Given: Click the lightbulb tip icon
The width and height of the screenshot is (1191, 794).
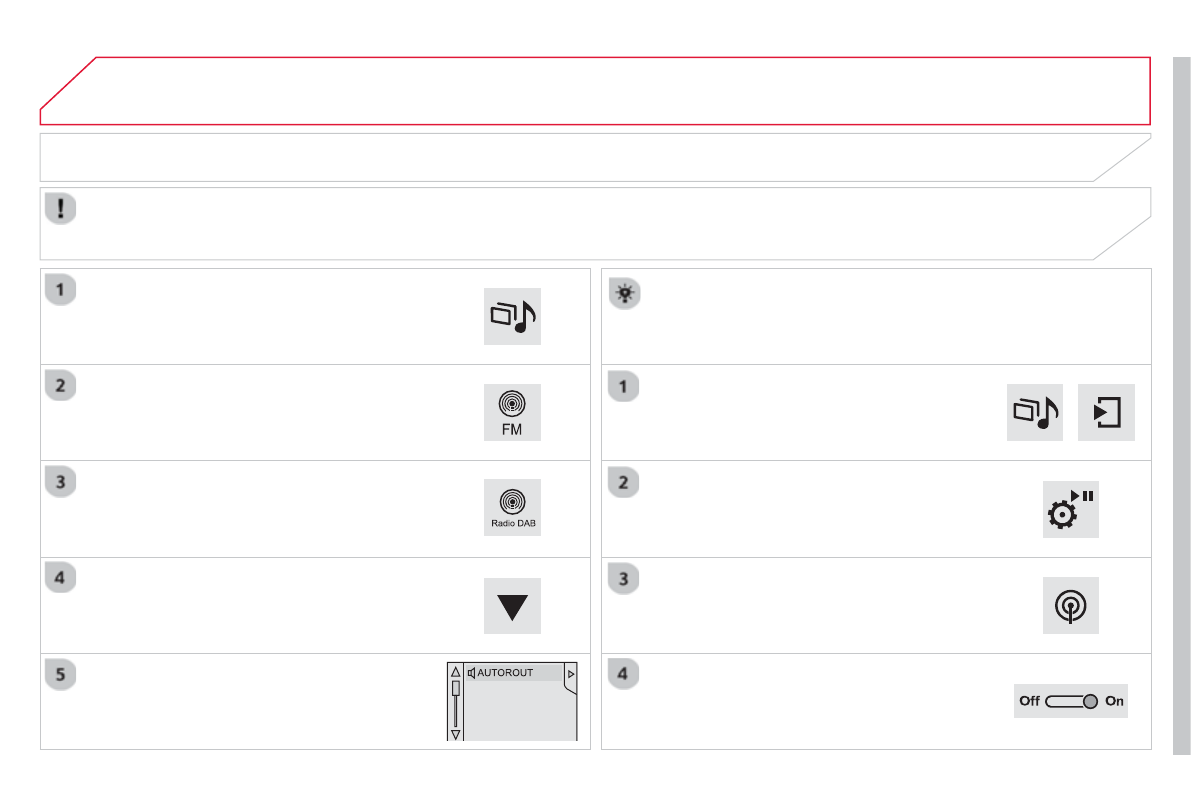Looking at the screenshot, I should pyautogui.click(x=624, y=292).
